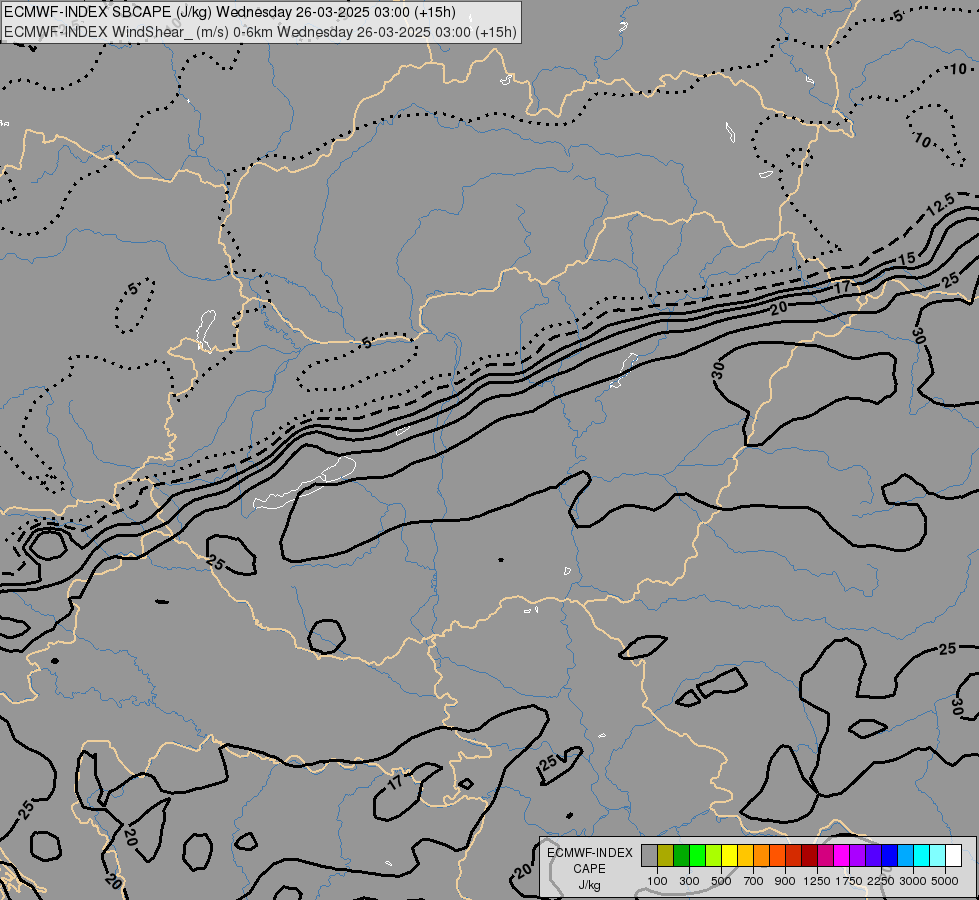Screen dimensions: 979x900
Task: Pick the yellow-green legend swatch
Action: pos(714,855)
